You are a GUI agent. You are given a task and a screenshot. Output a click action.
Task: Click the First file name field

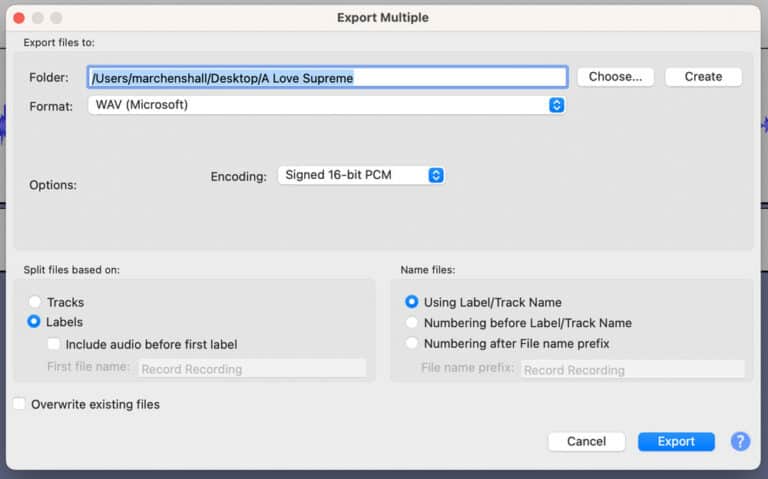[252, 368]
